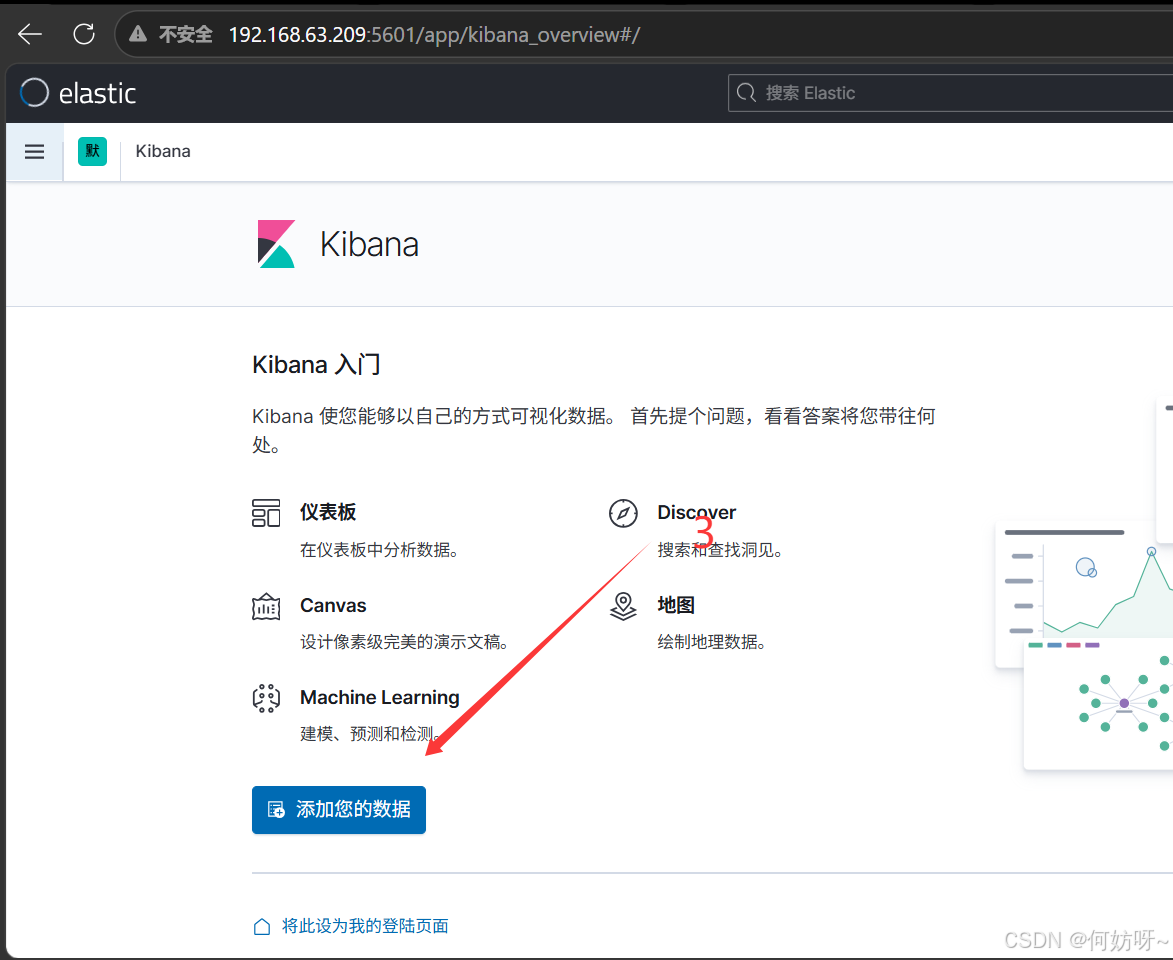Screen dimensions: 1173x960
Task: Click the magnifier icon in the search box
Action: [x=746, y=93]
